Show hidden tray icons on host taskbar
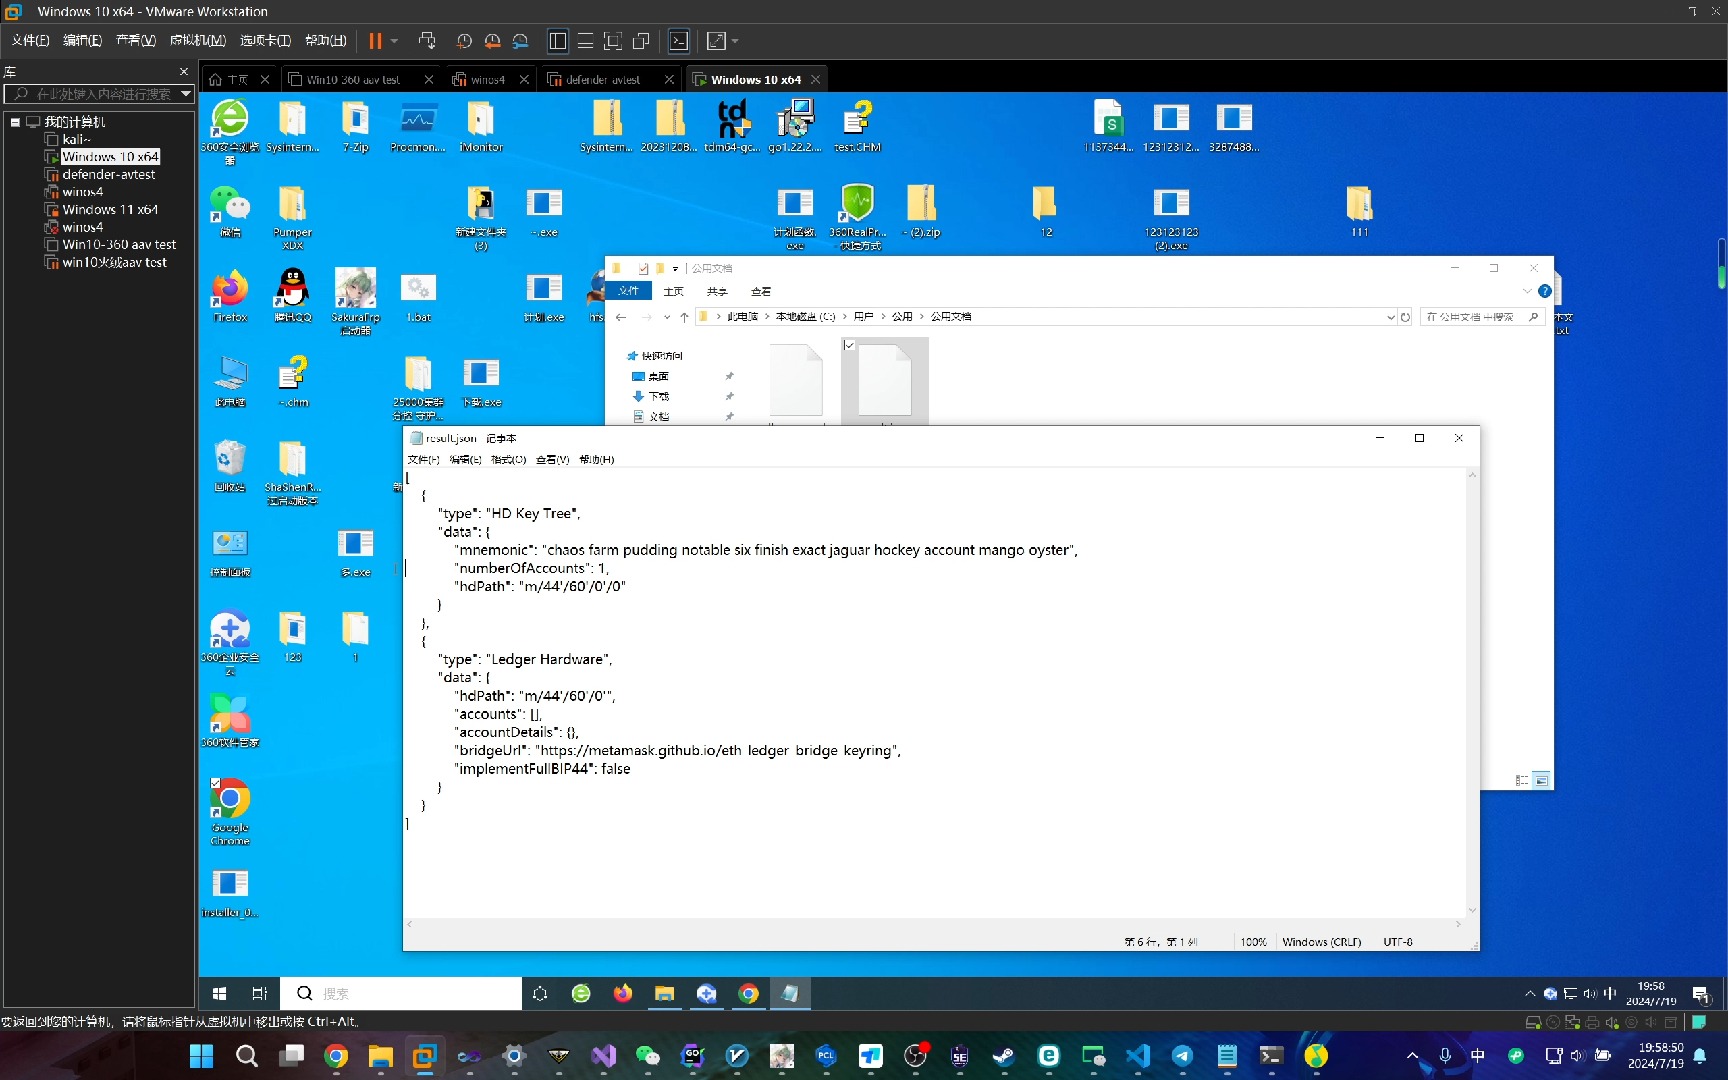1728x1080 pixels. point(1412,1056)
